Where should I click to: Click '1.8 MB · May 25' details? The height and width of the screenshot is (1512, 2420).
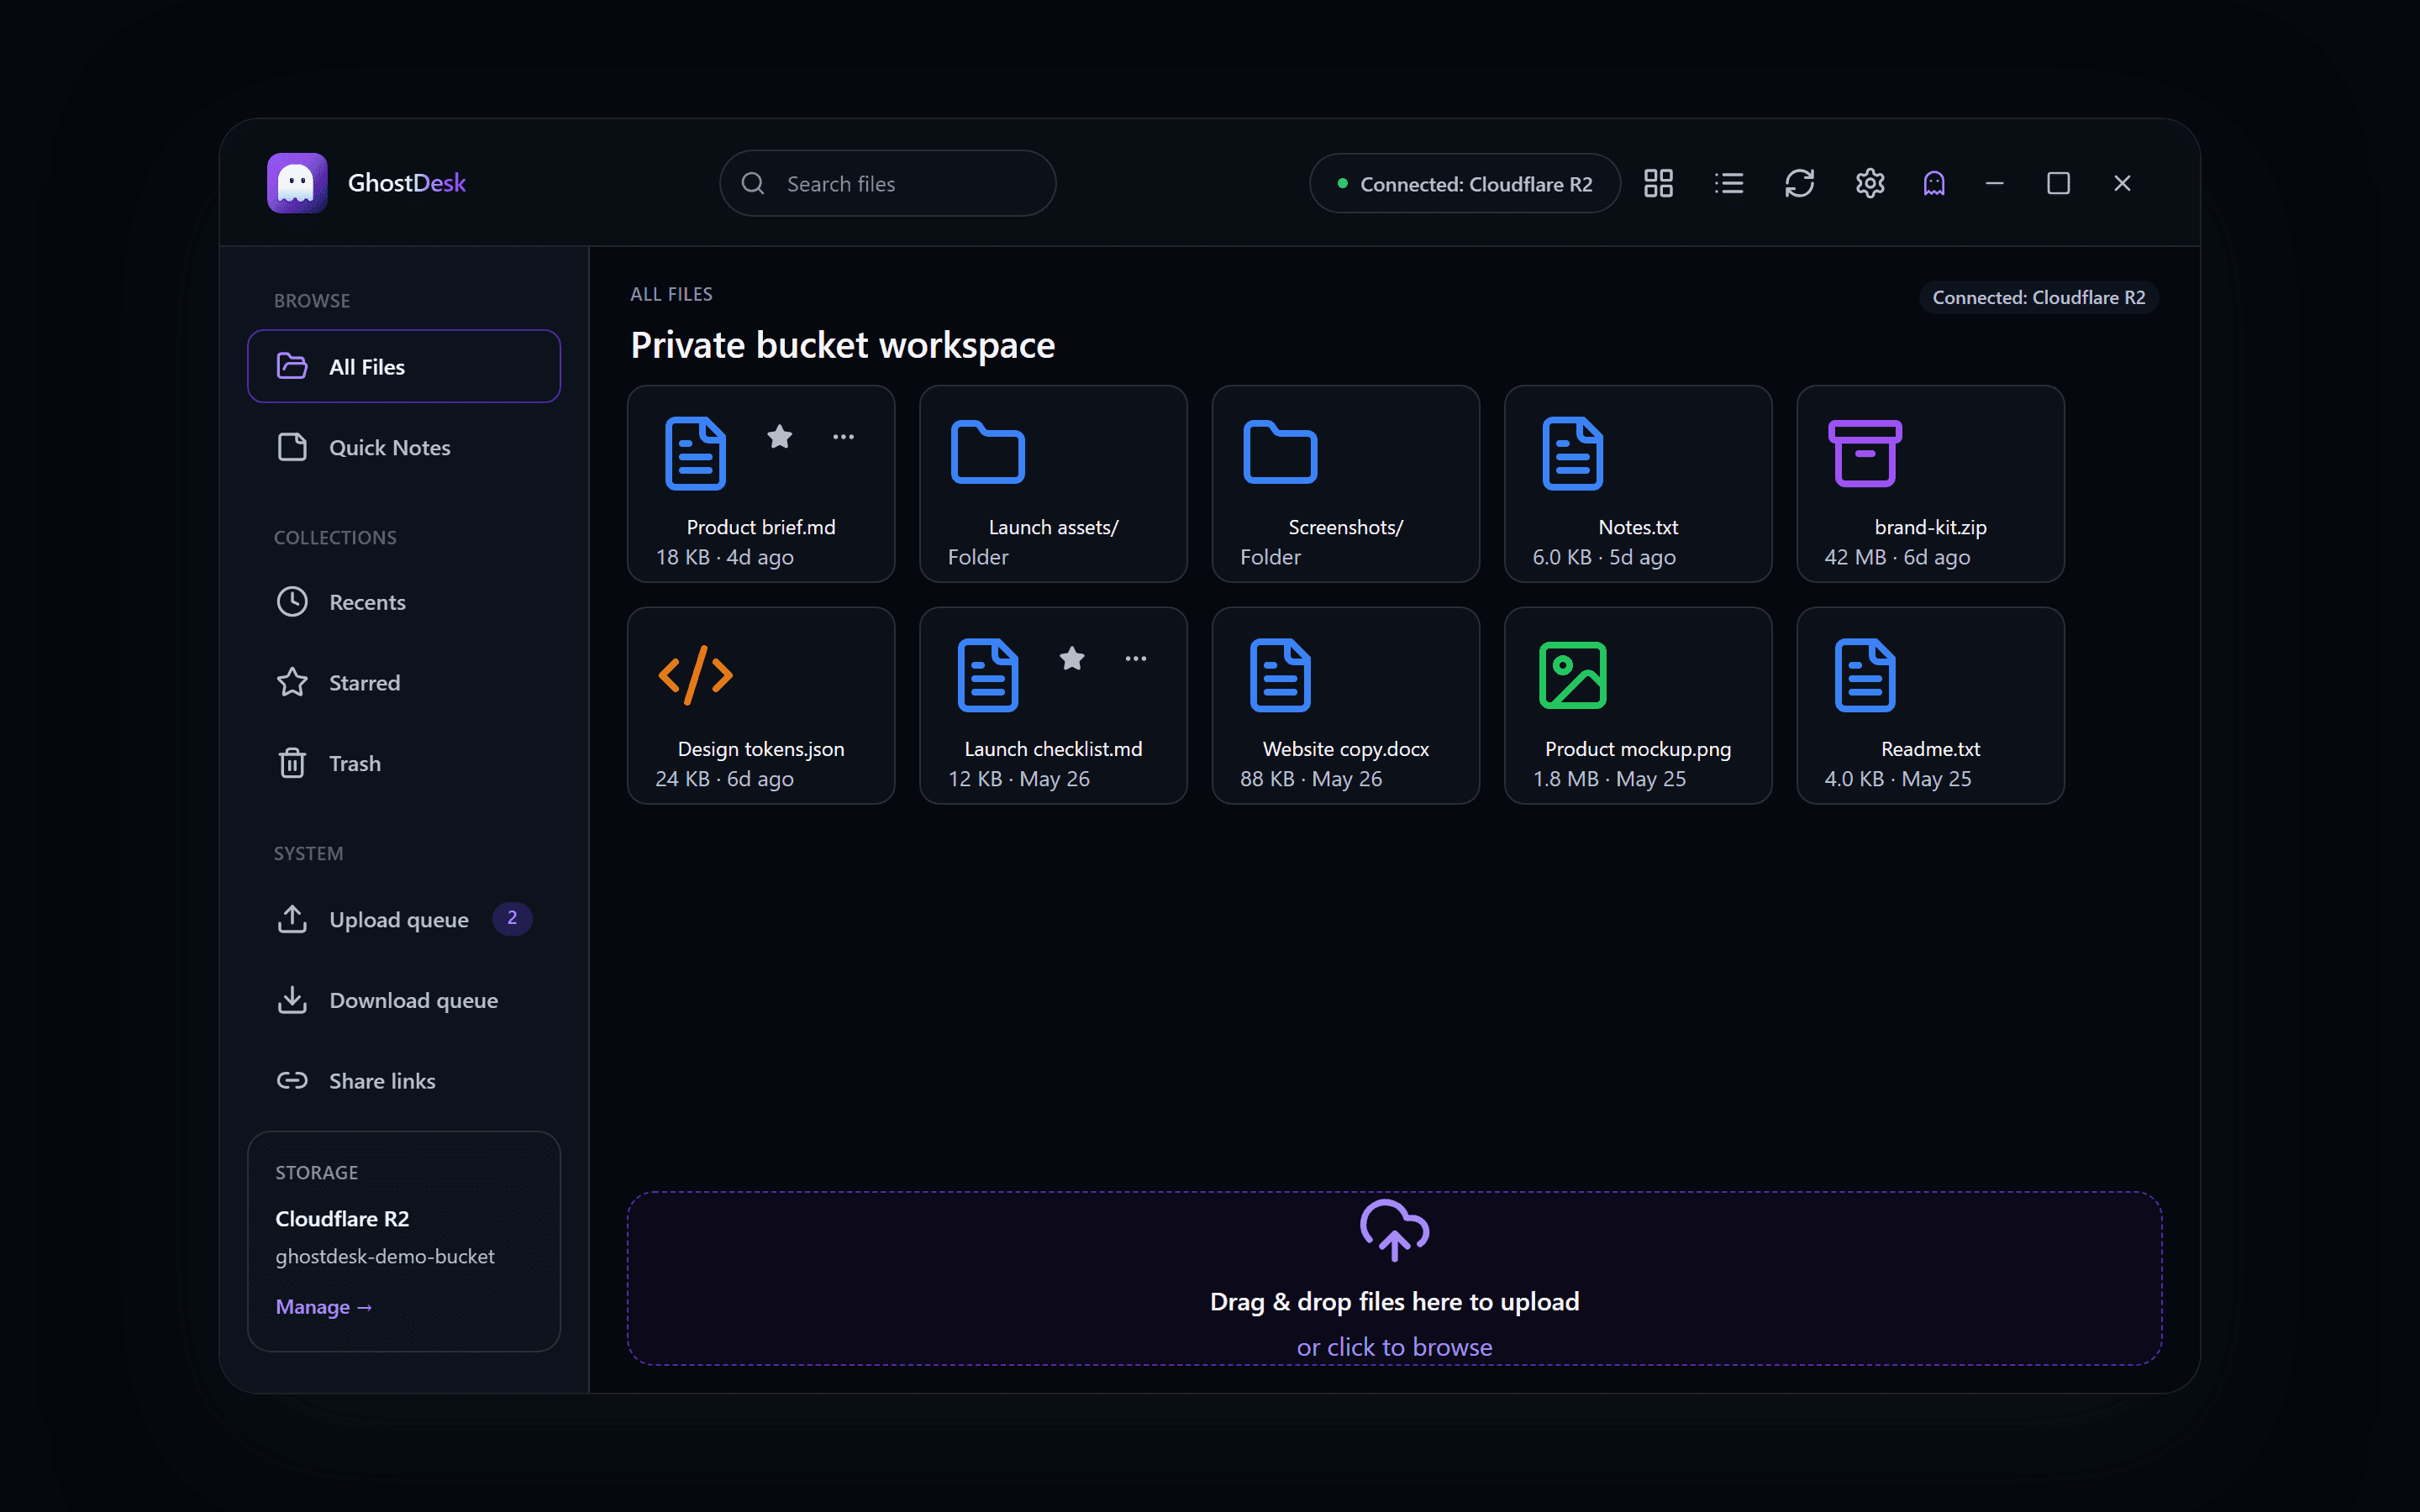[x=1609, y=779]
